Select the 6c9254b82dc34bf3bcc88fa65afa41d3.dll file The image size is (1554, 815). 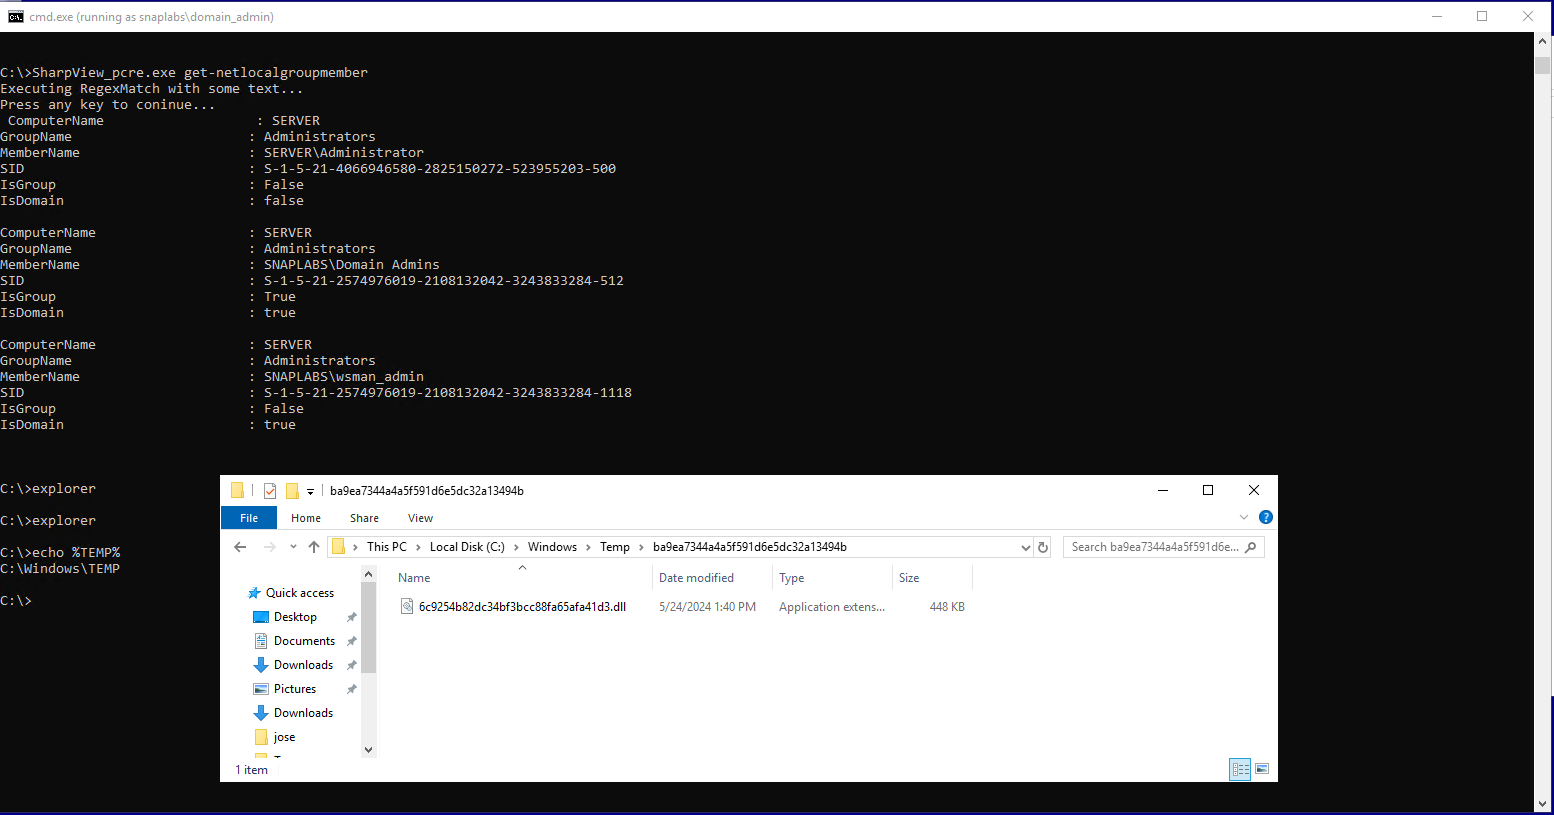pyautogui.click(x=522, y=607)
